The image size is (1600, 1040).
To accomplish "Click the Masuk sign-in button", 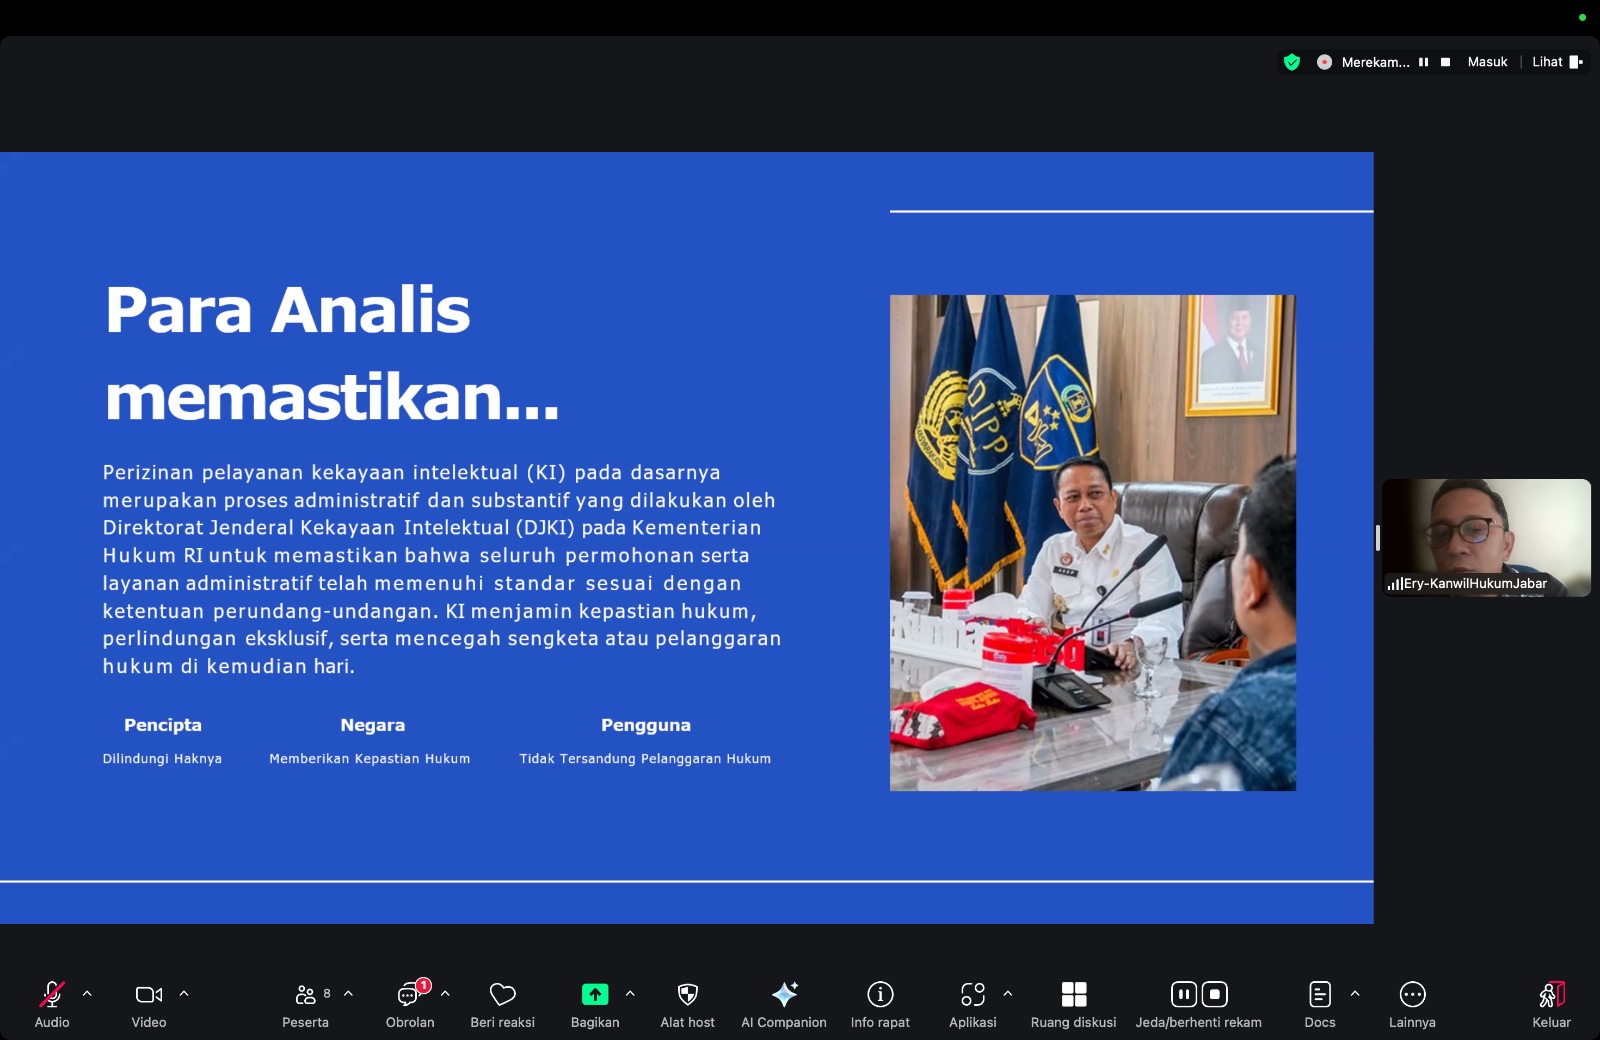I will pos(1487,61).
